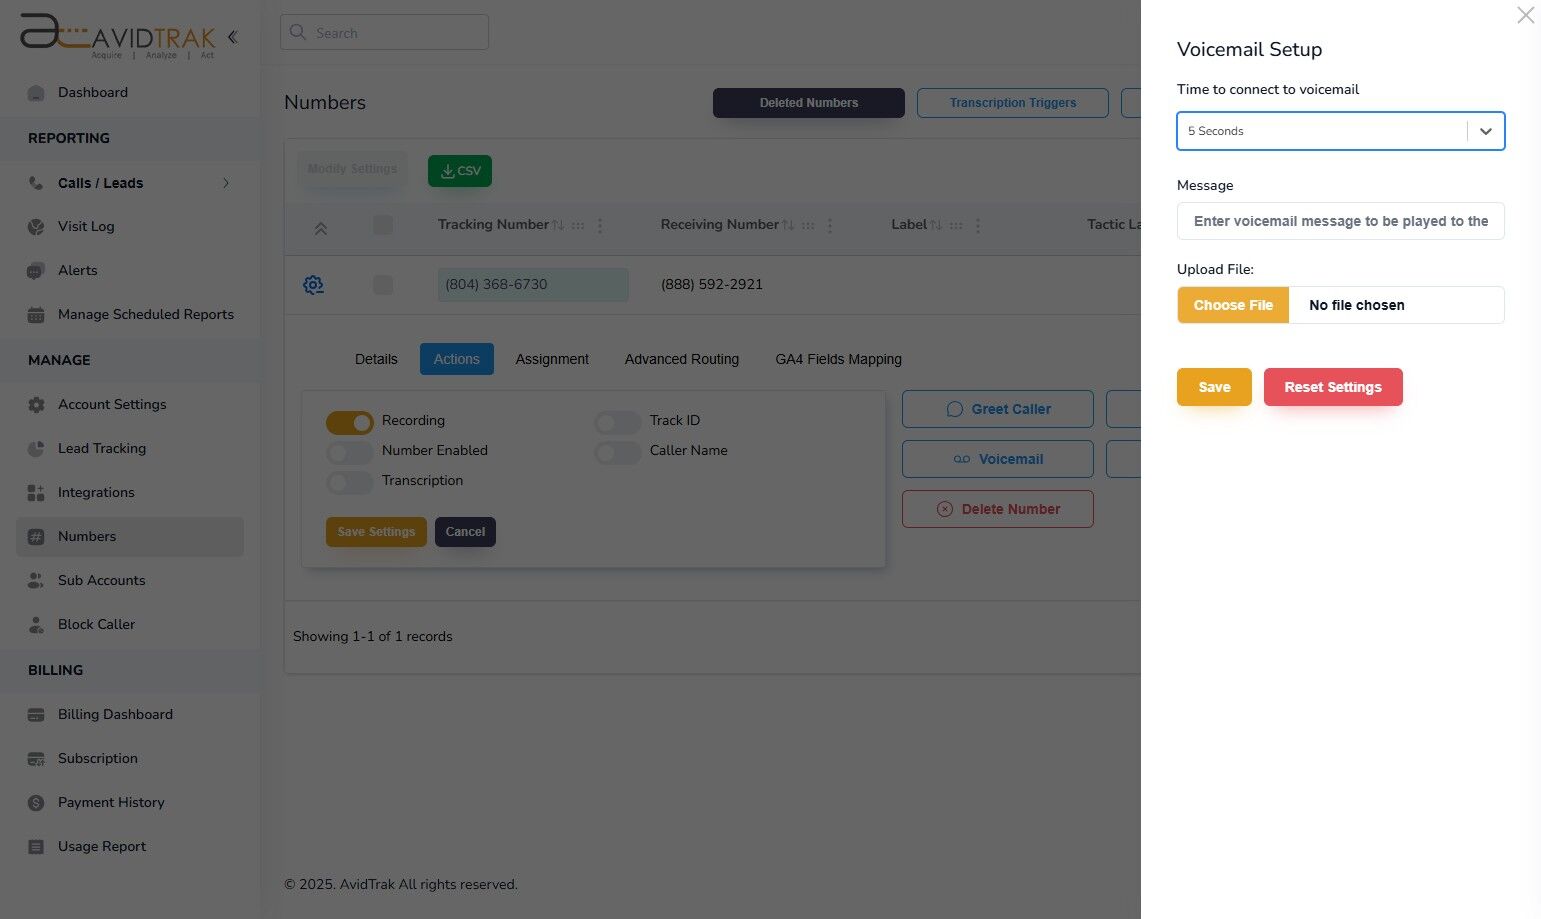Screen dimensions: 1541x919
Task: Select the Integrations sidebar icon
Action: [36, 492]
